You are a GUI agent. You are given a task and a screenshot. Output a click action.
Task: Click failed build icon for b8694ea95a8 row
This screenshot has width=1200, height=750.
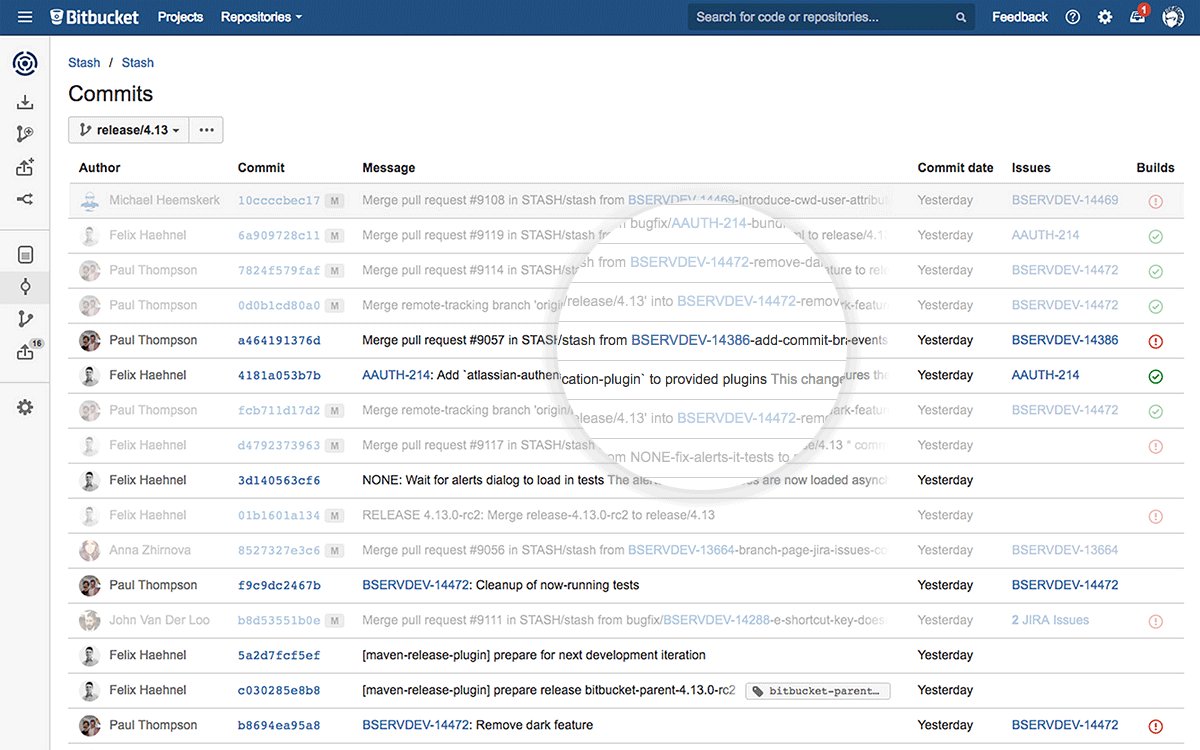click(x=1156, y=726)
